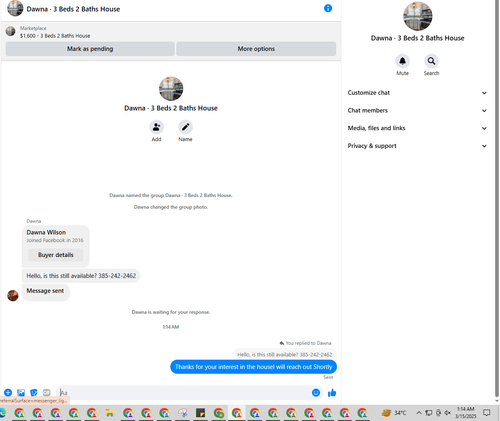Select sent reply 'Thanks for your interest'
The height and width of the screenshot is (421, 500).
253,367
